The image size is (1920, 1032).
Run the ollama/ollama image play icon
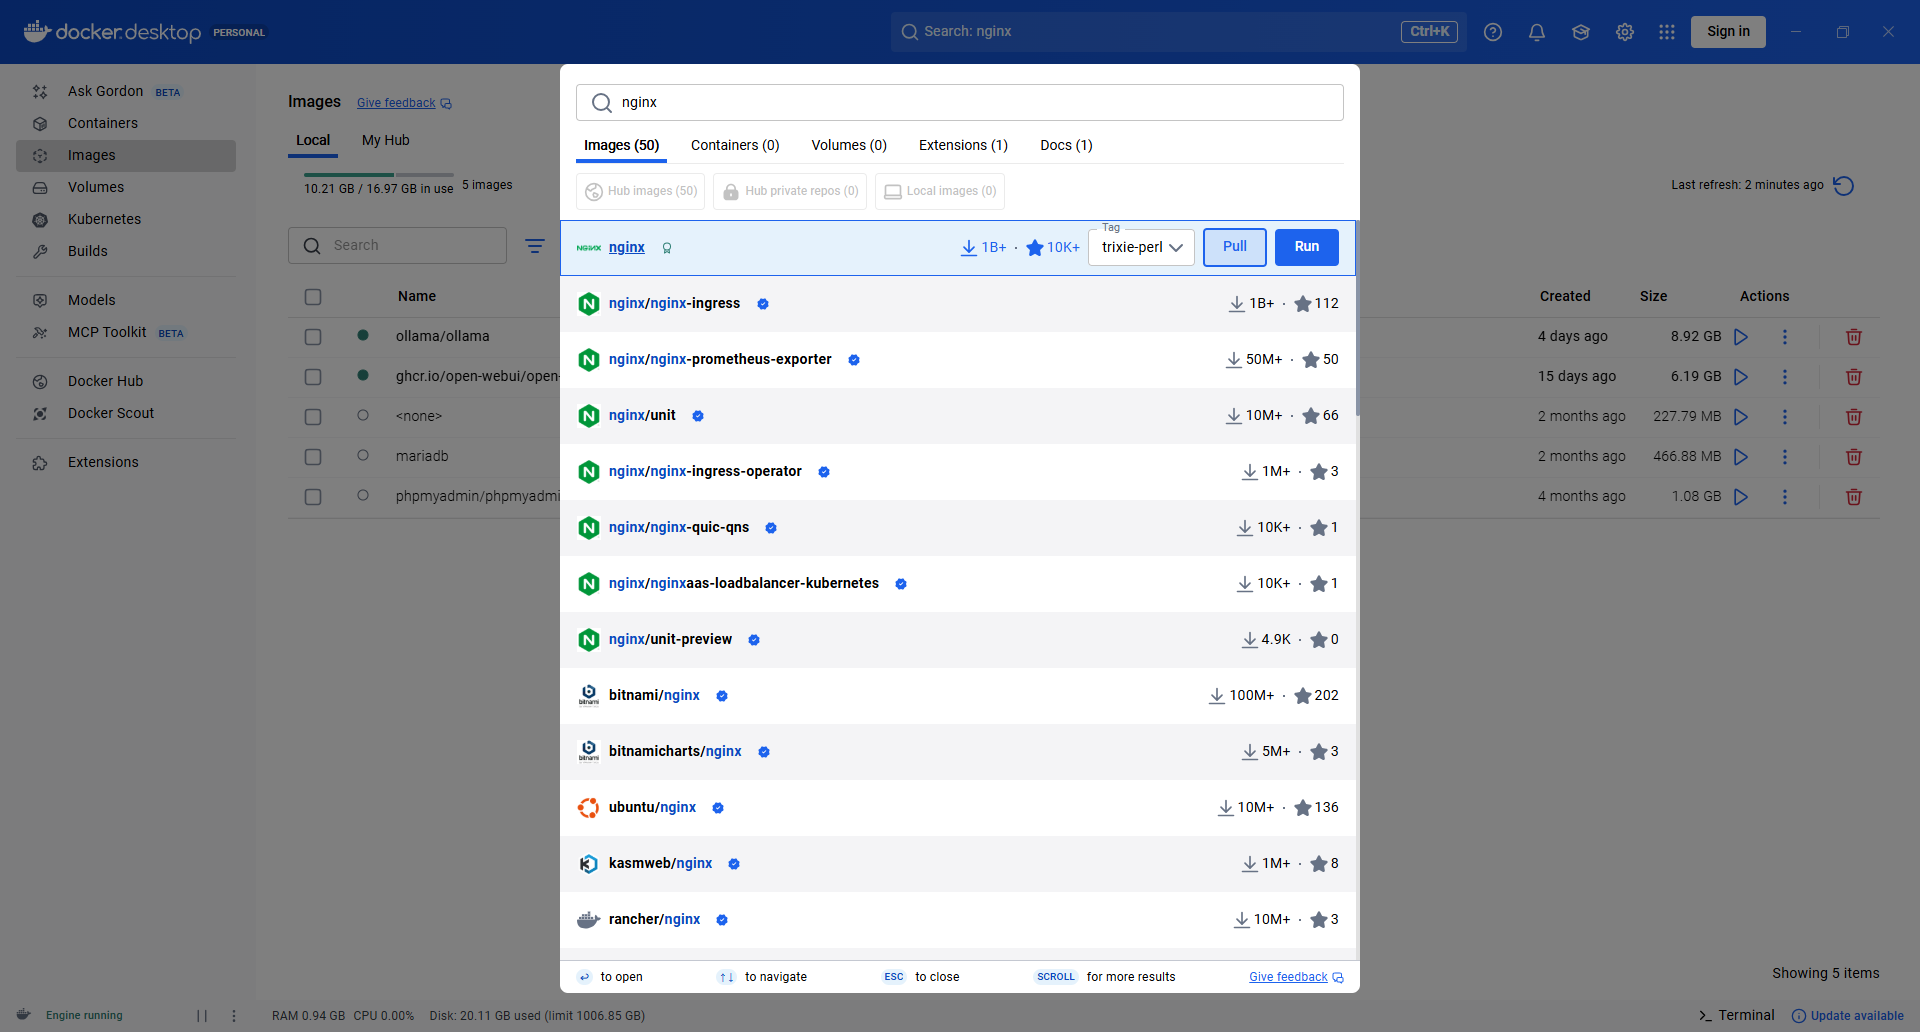pos(1741,337)
